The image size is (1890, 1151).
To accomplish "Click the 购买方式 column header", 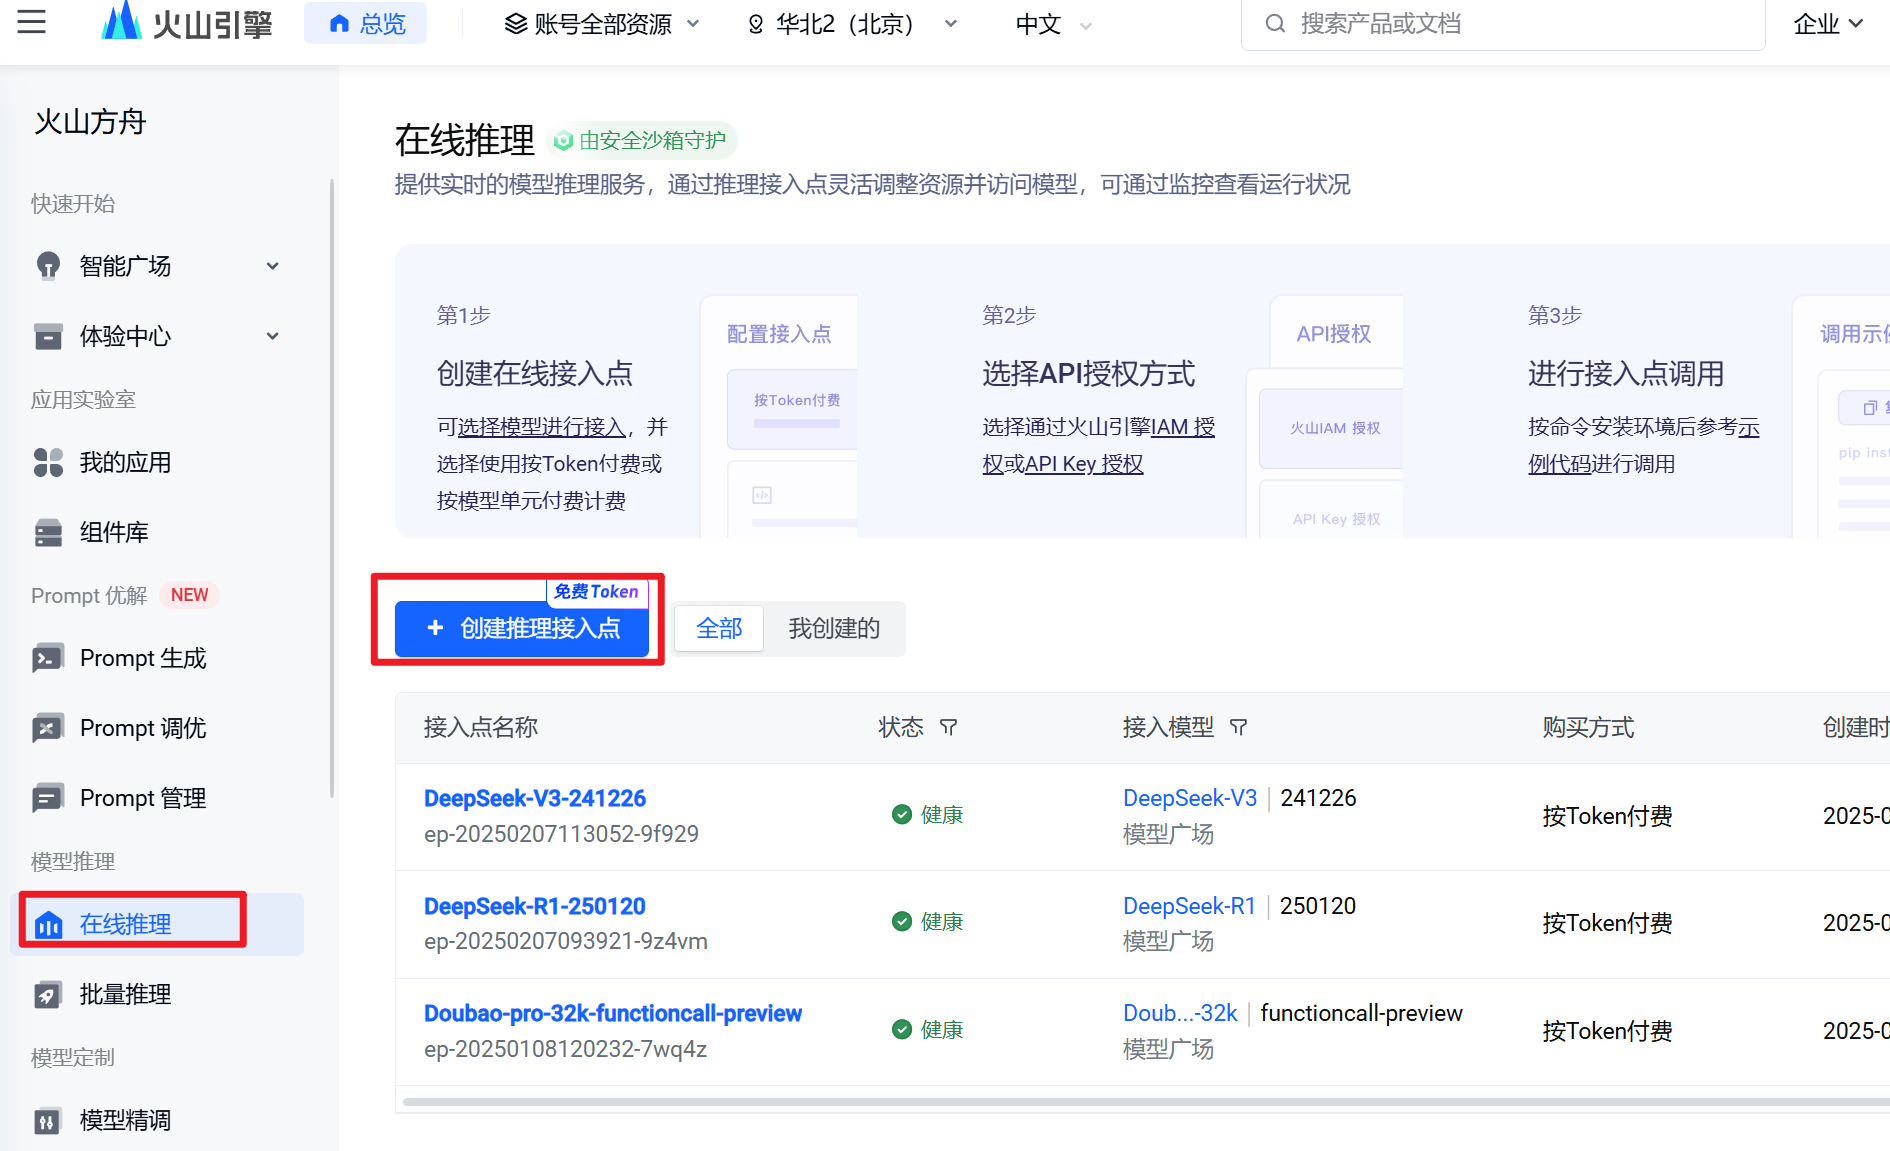I will point(1588,727).
